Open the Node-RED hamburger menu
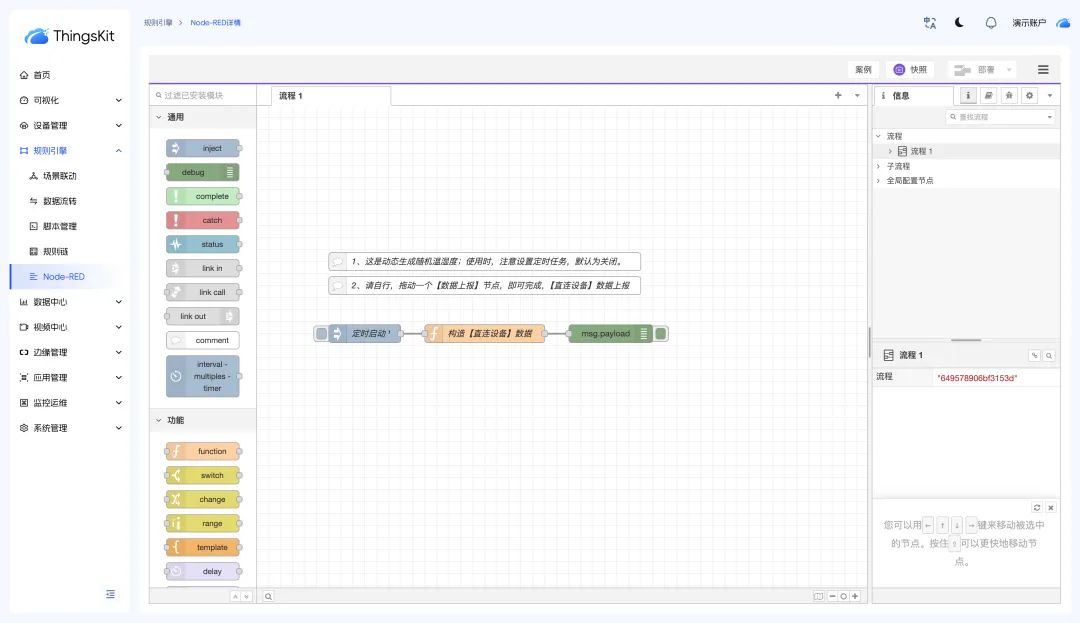This screenshot has width=1080, height=623. [x=1043, y=70]
